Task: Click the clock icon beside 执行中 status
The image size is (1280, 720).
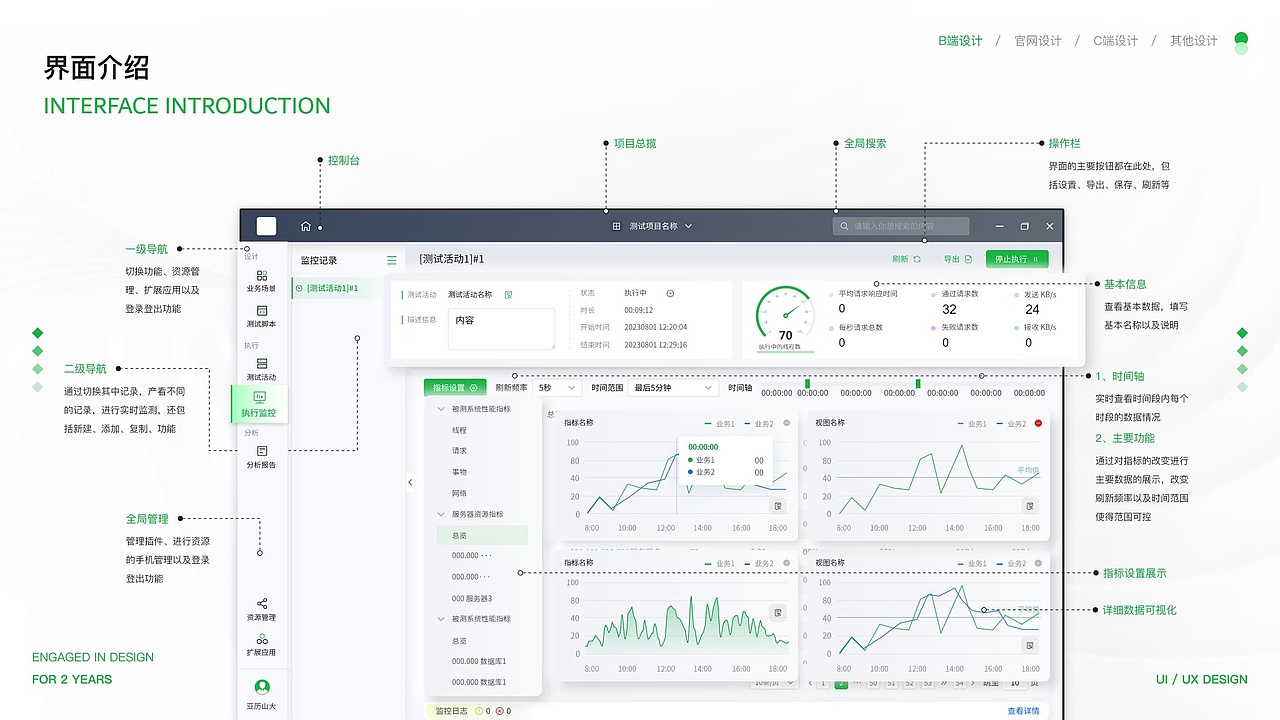Action: click(x=670, y=294)
